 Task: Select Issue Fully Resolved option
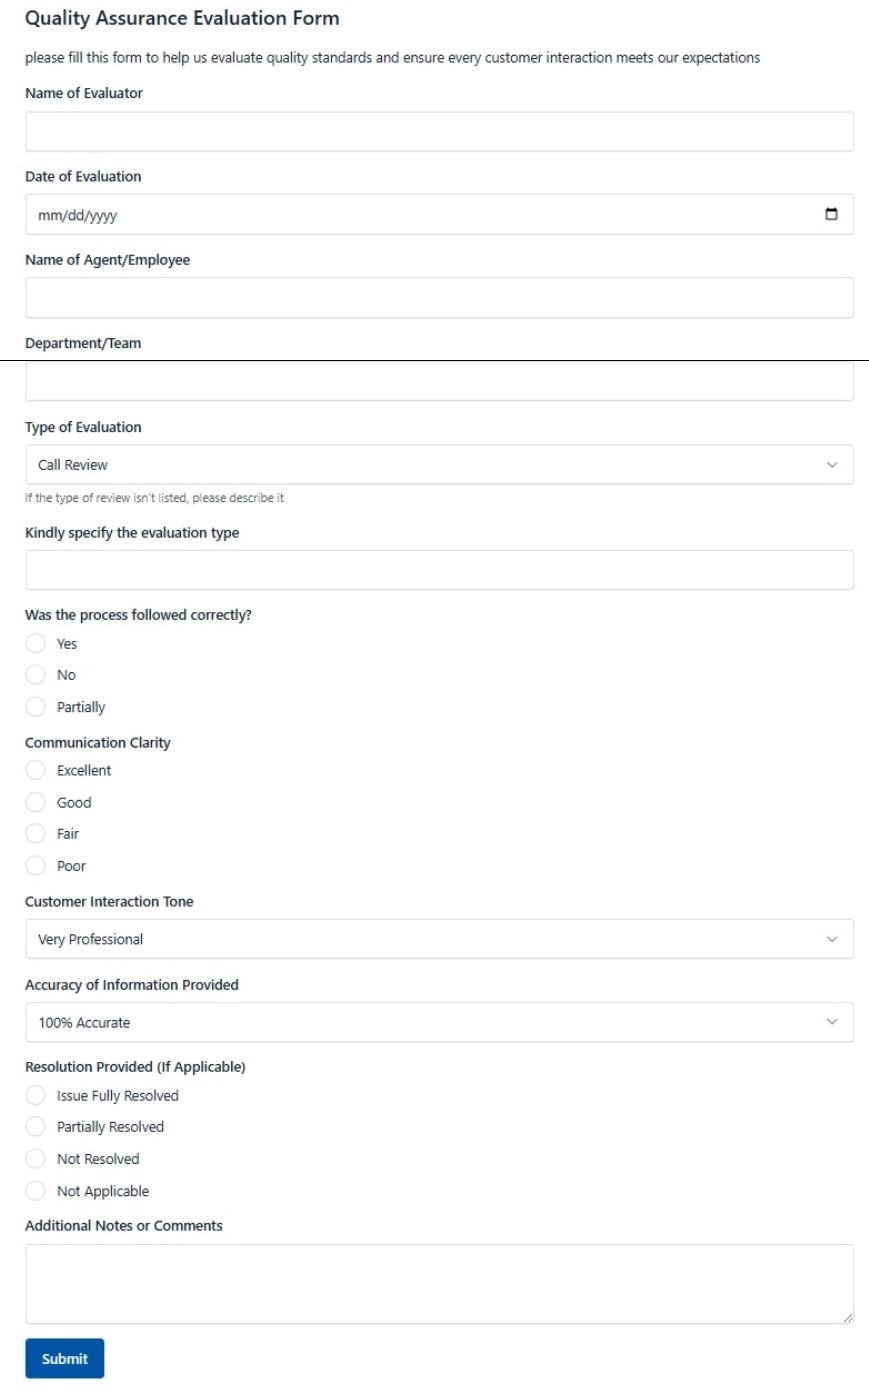[36, 1095]
